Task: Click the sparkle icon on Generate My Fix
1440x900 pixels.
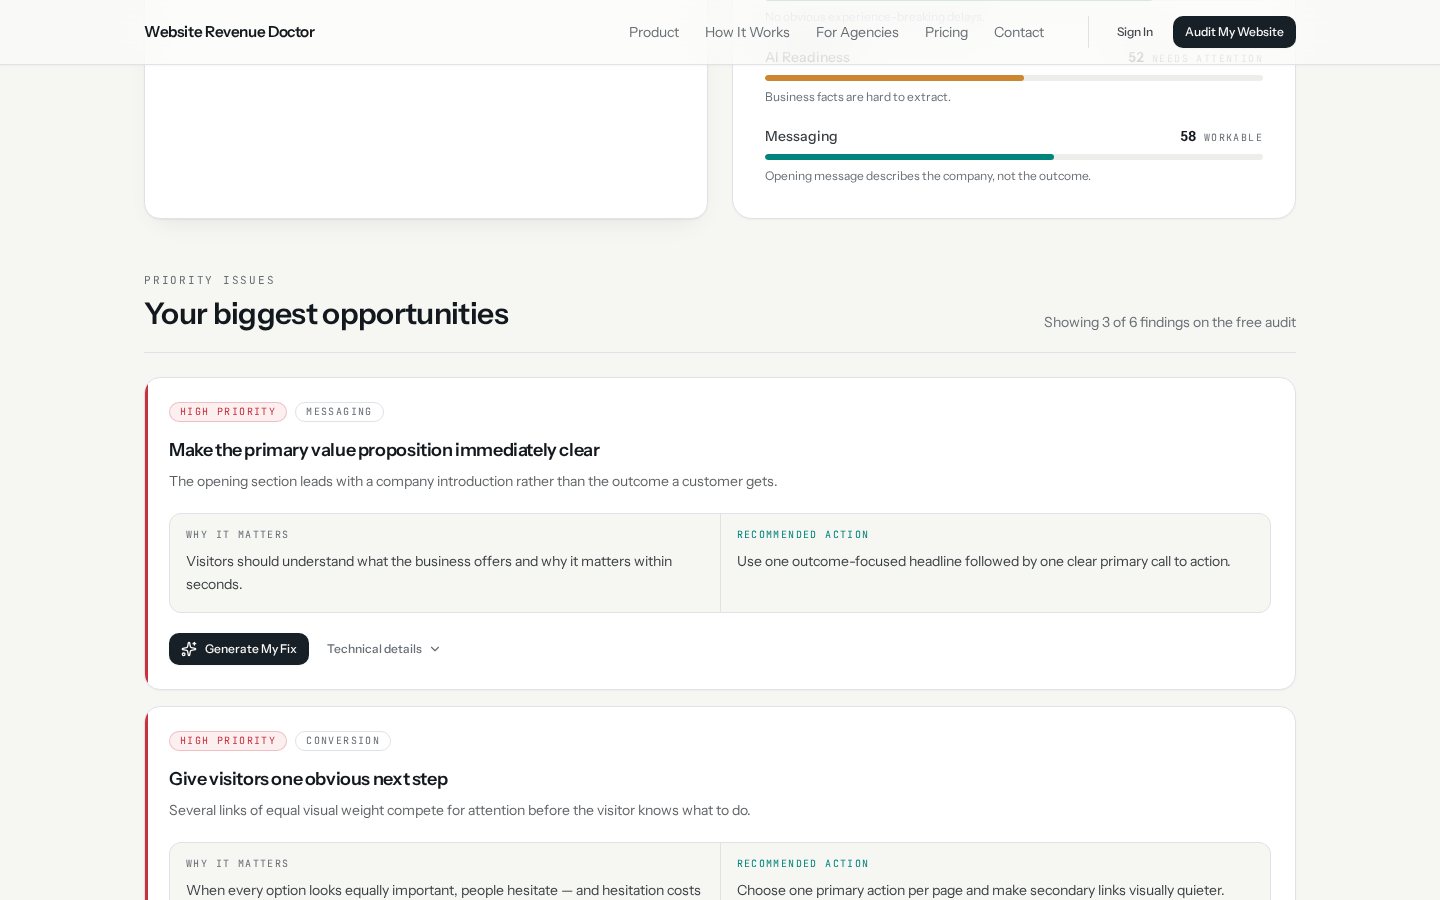Action: pyautogui.click(x=189, y=649)
